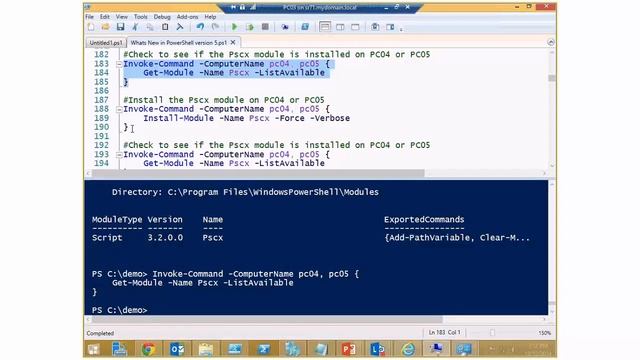This screenshot has width=640, height=360.
Task: Stop operation with the square stop icon
Action: coord(265,27)
